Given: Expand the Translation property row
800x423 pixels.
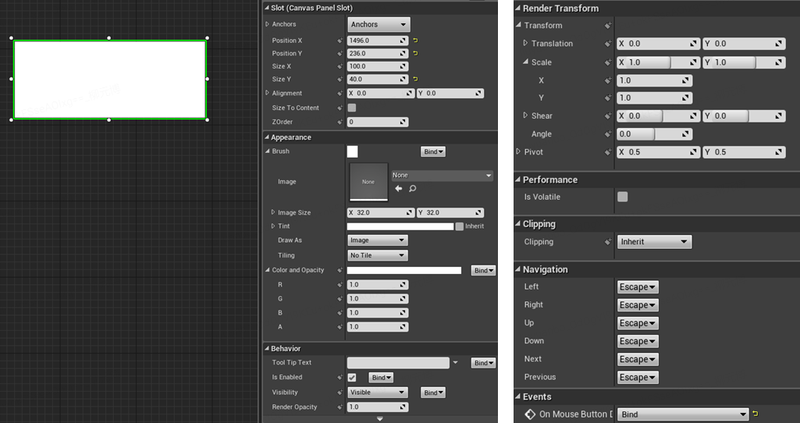Looking at the screenshot, I should pyautogui.click(x=525, y=43).
